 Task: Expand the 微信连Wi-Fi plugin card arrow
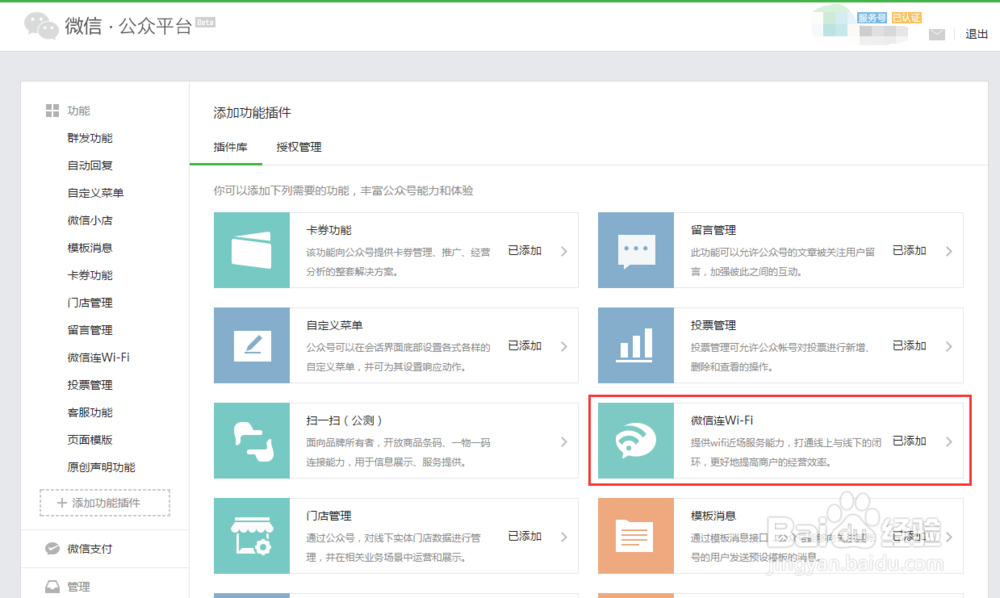coord(949,441)
